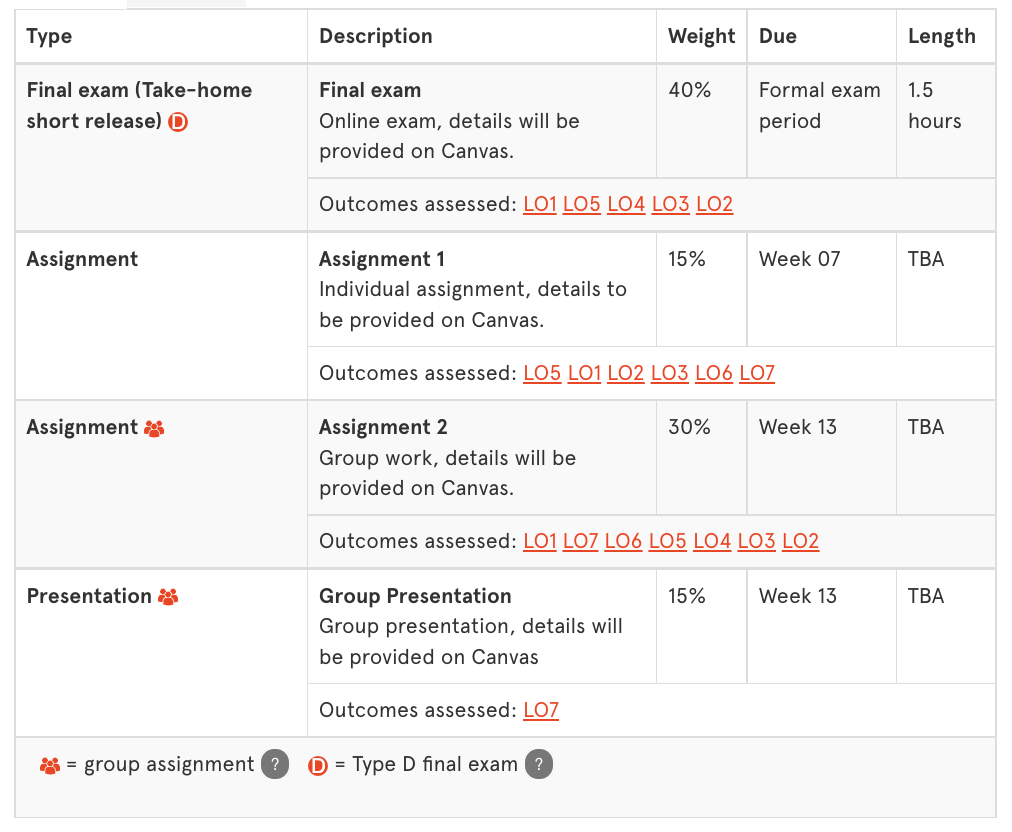1012x832 pixels.
Task: Click the Weight column header
Action: click(702, 36)
